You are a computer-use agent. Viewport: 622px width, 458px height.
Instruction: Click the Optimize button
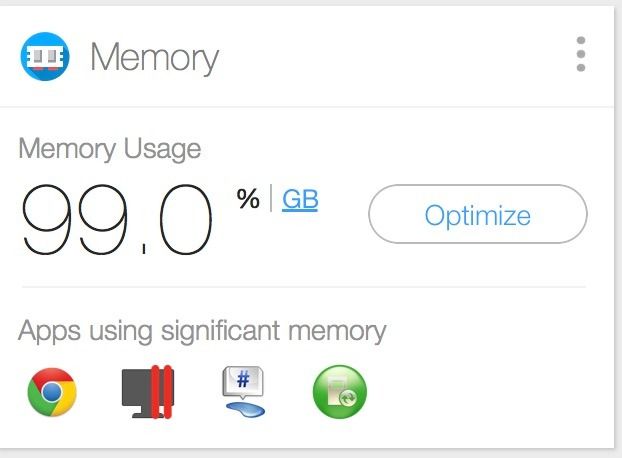tap(478, 214)
